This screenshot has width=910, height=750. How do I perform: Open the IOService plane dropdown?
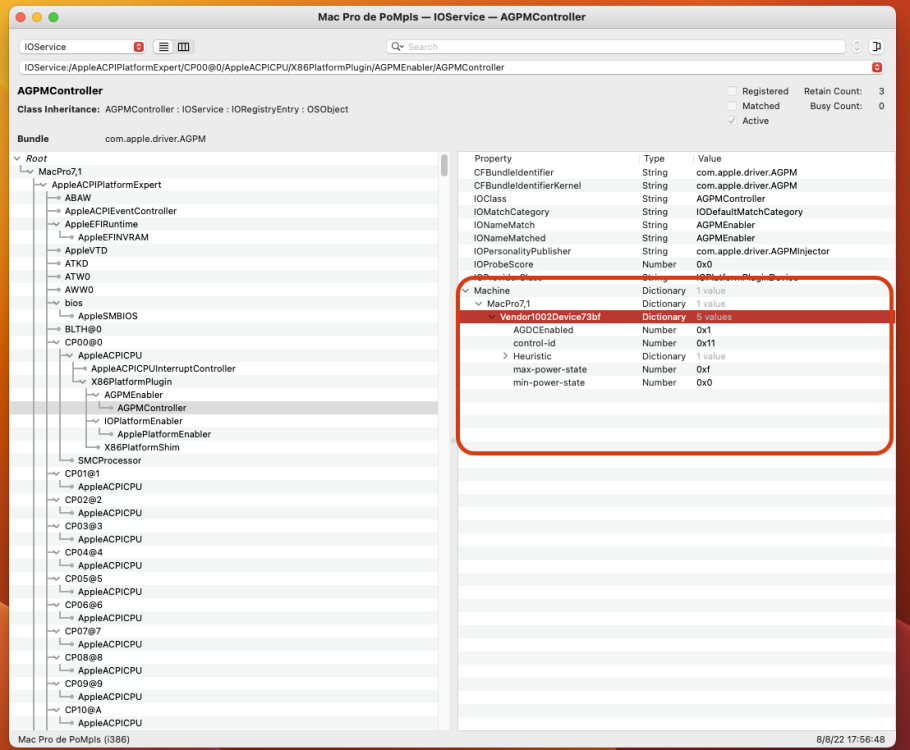(x=81, y=47)
